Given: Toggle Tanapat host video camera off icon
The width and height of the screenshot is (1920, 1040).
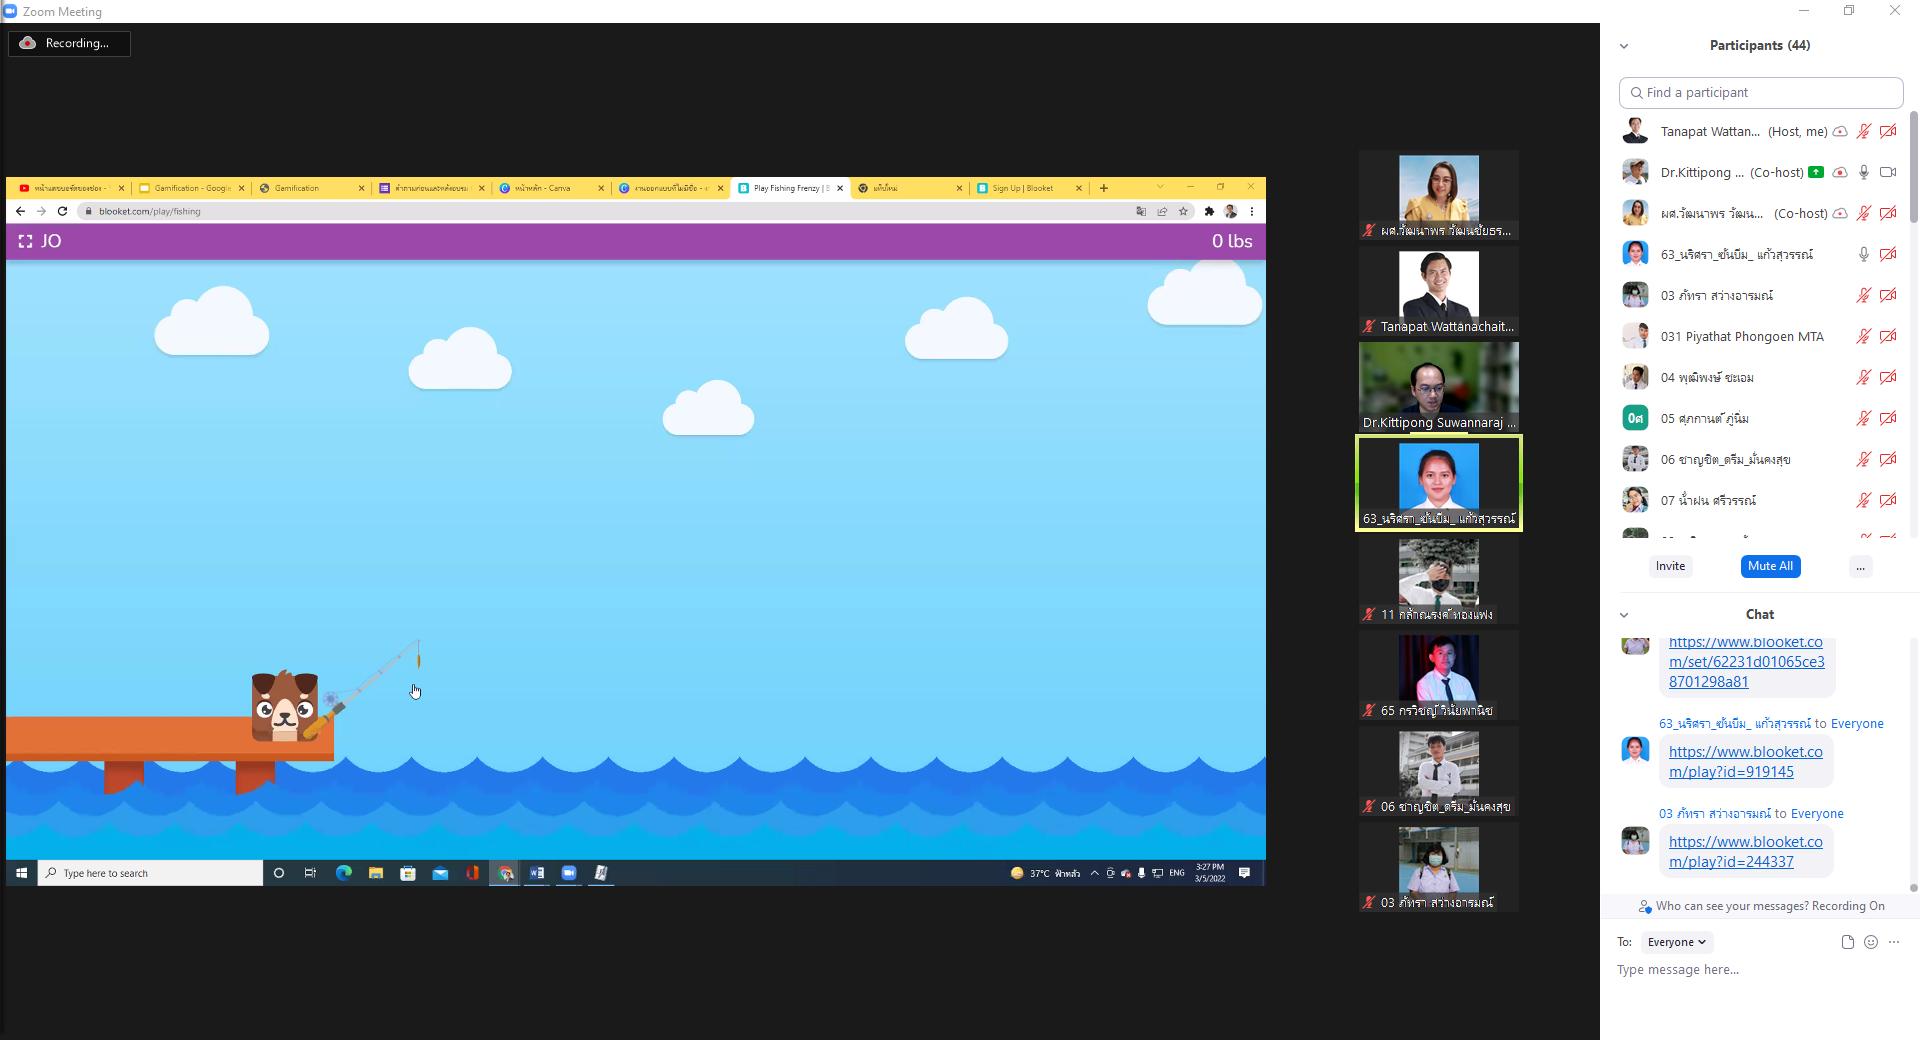Looking at the screenshot, I should (x=1888, y=131).
